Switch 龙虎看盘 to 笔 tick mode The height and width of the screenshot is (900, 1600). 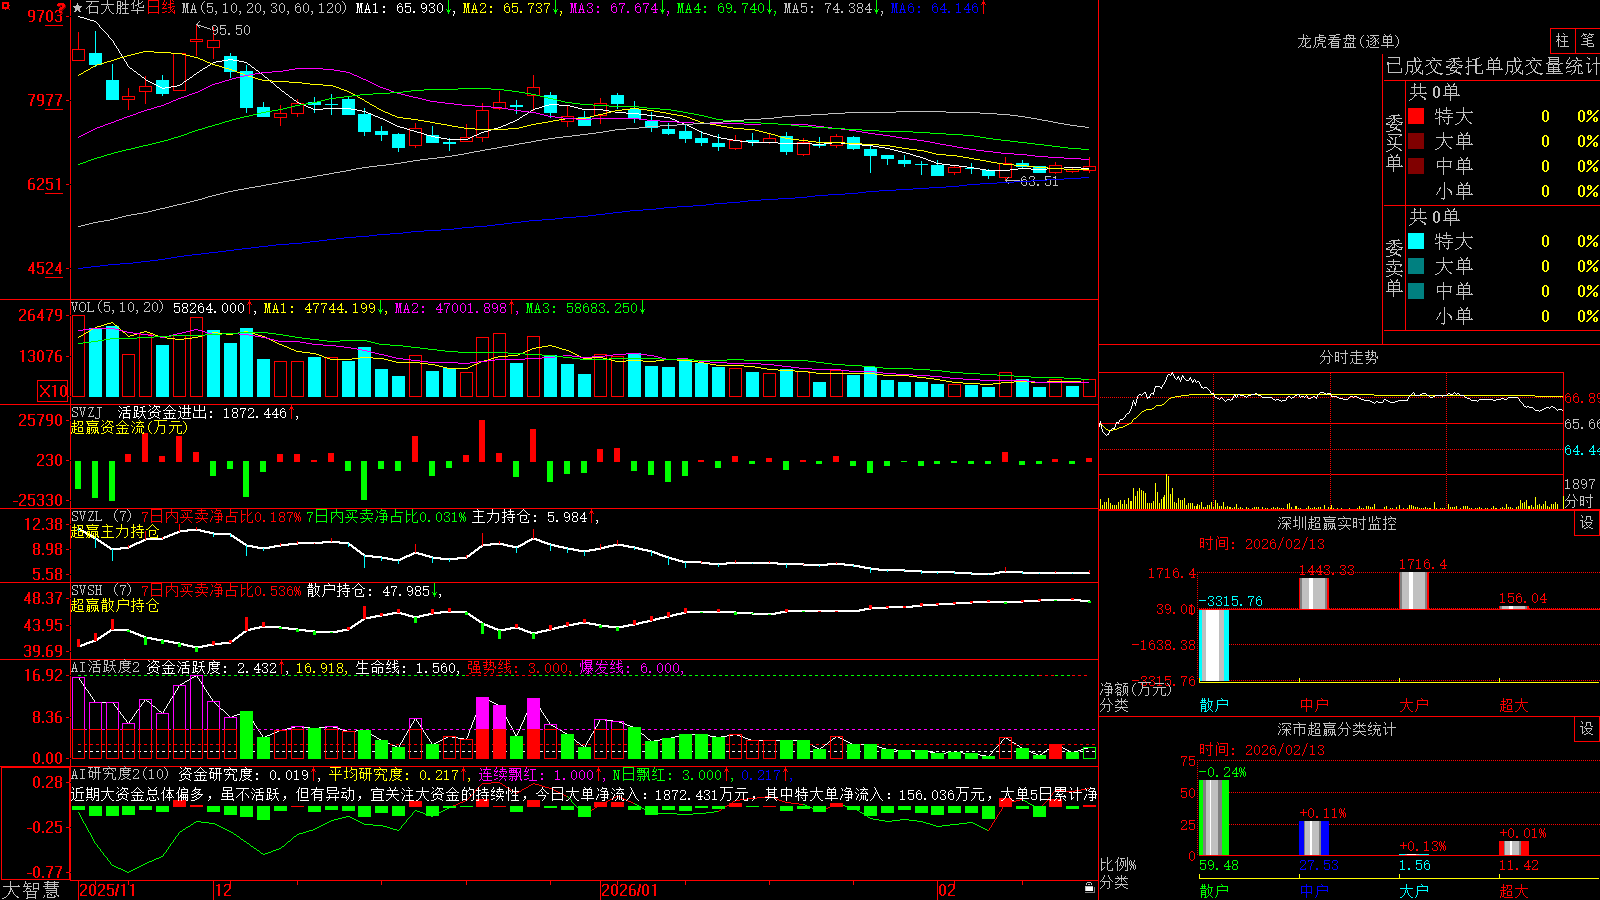(x=1587, y=40)
